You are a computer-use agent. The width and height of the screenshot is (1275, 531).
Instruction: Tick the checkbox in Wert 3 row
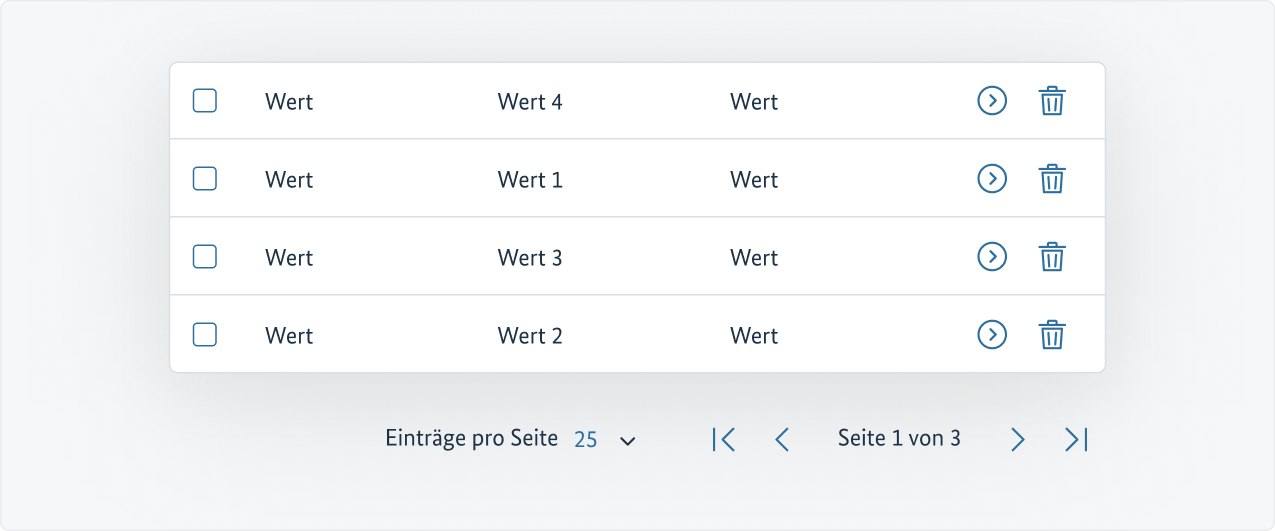[204, 256]
